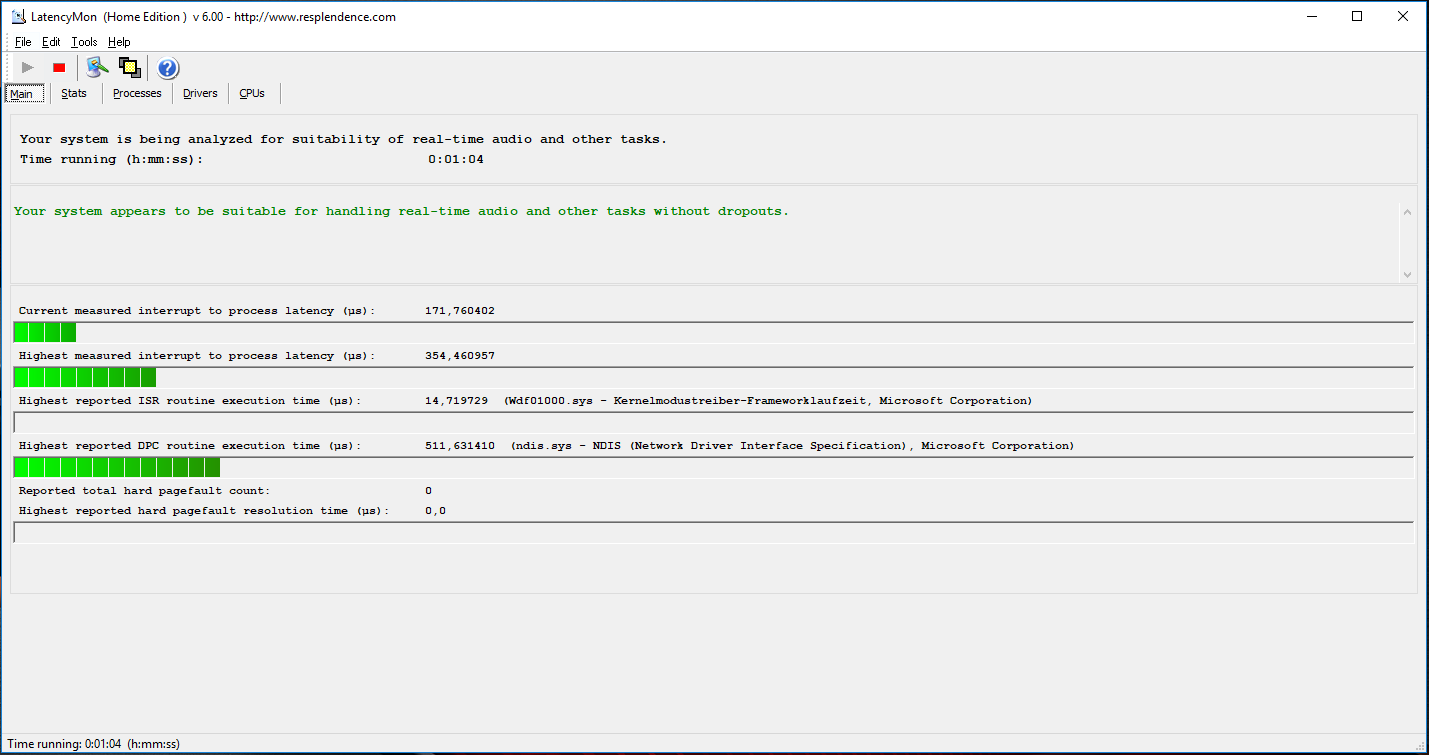Viewport: 1429px width, 755px height.
Task: Switch to the Stats tab
Action: click(x=74, y=93)
